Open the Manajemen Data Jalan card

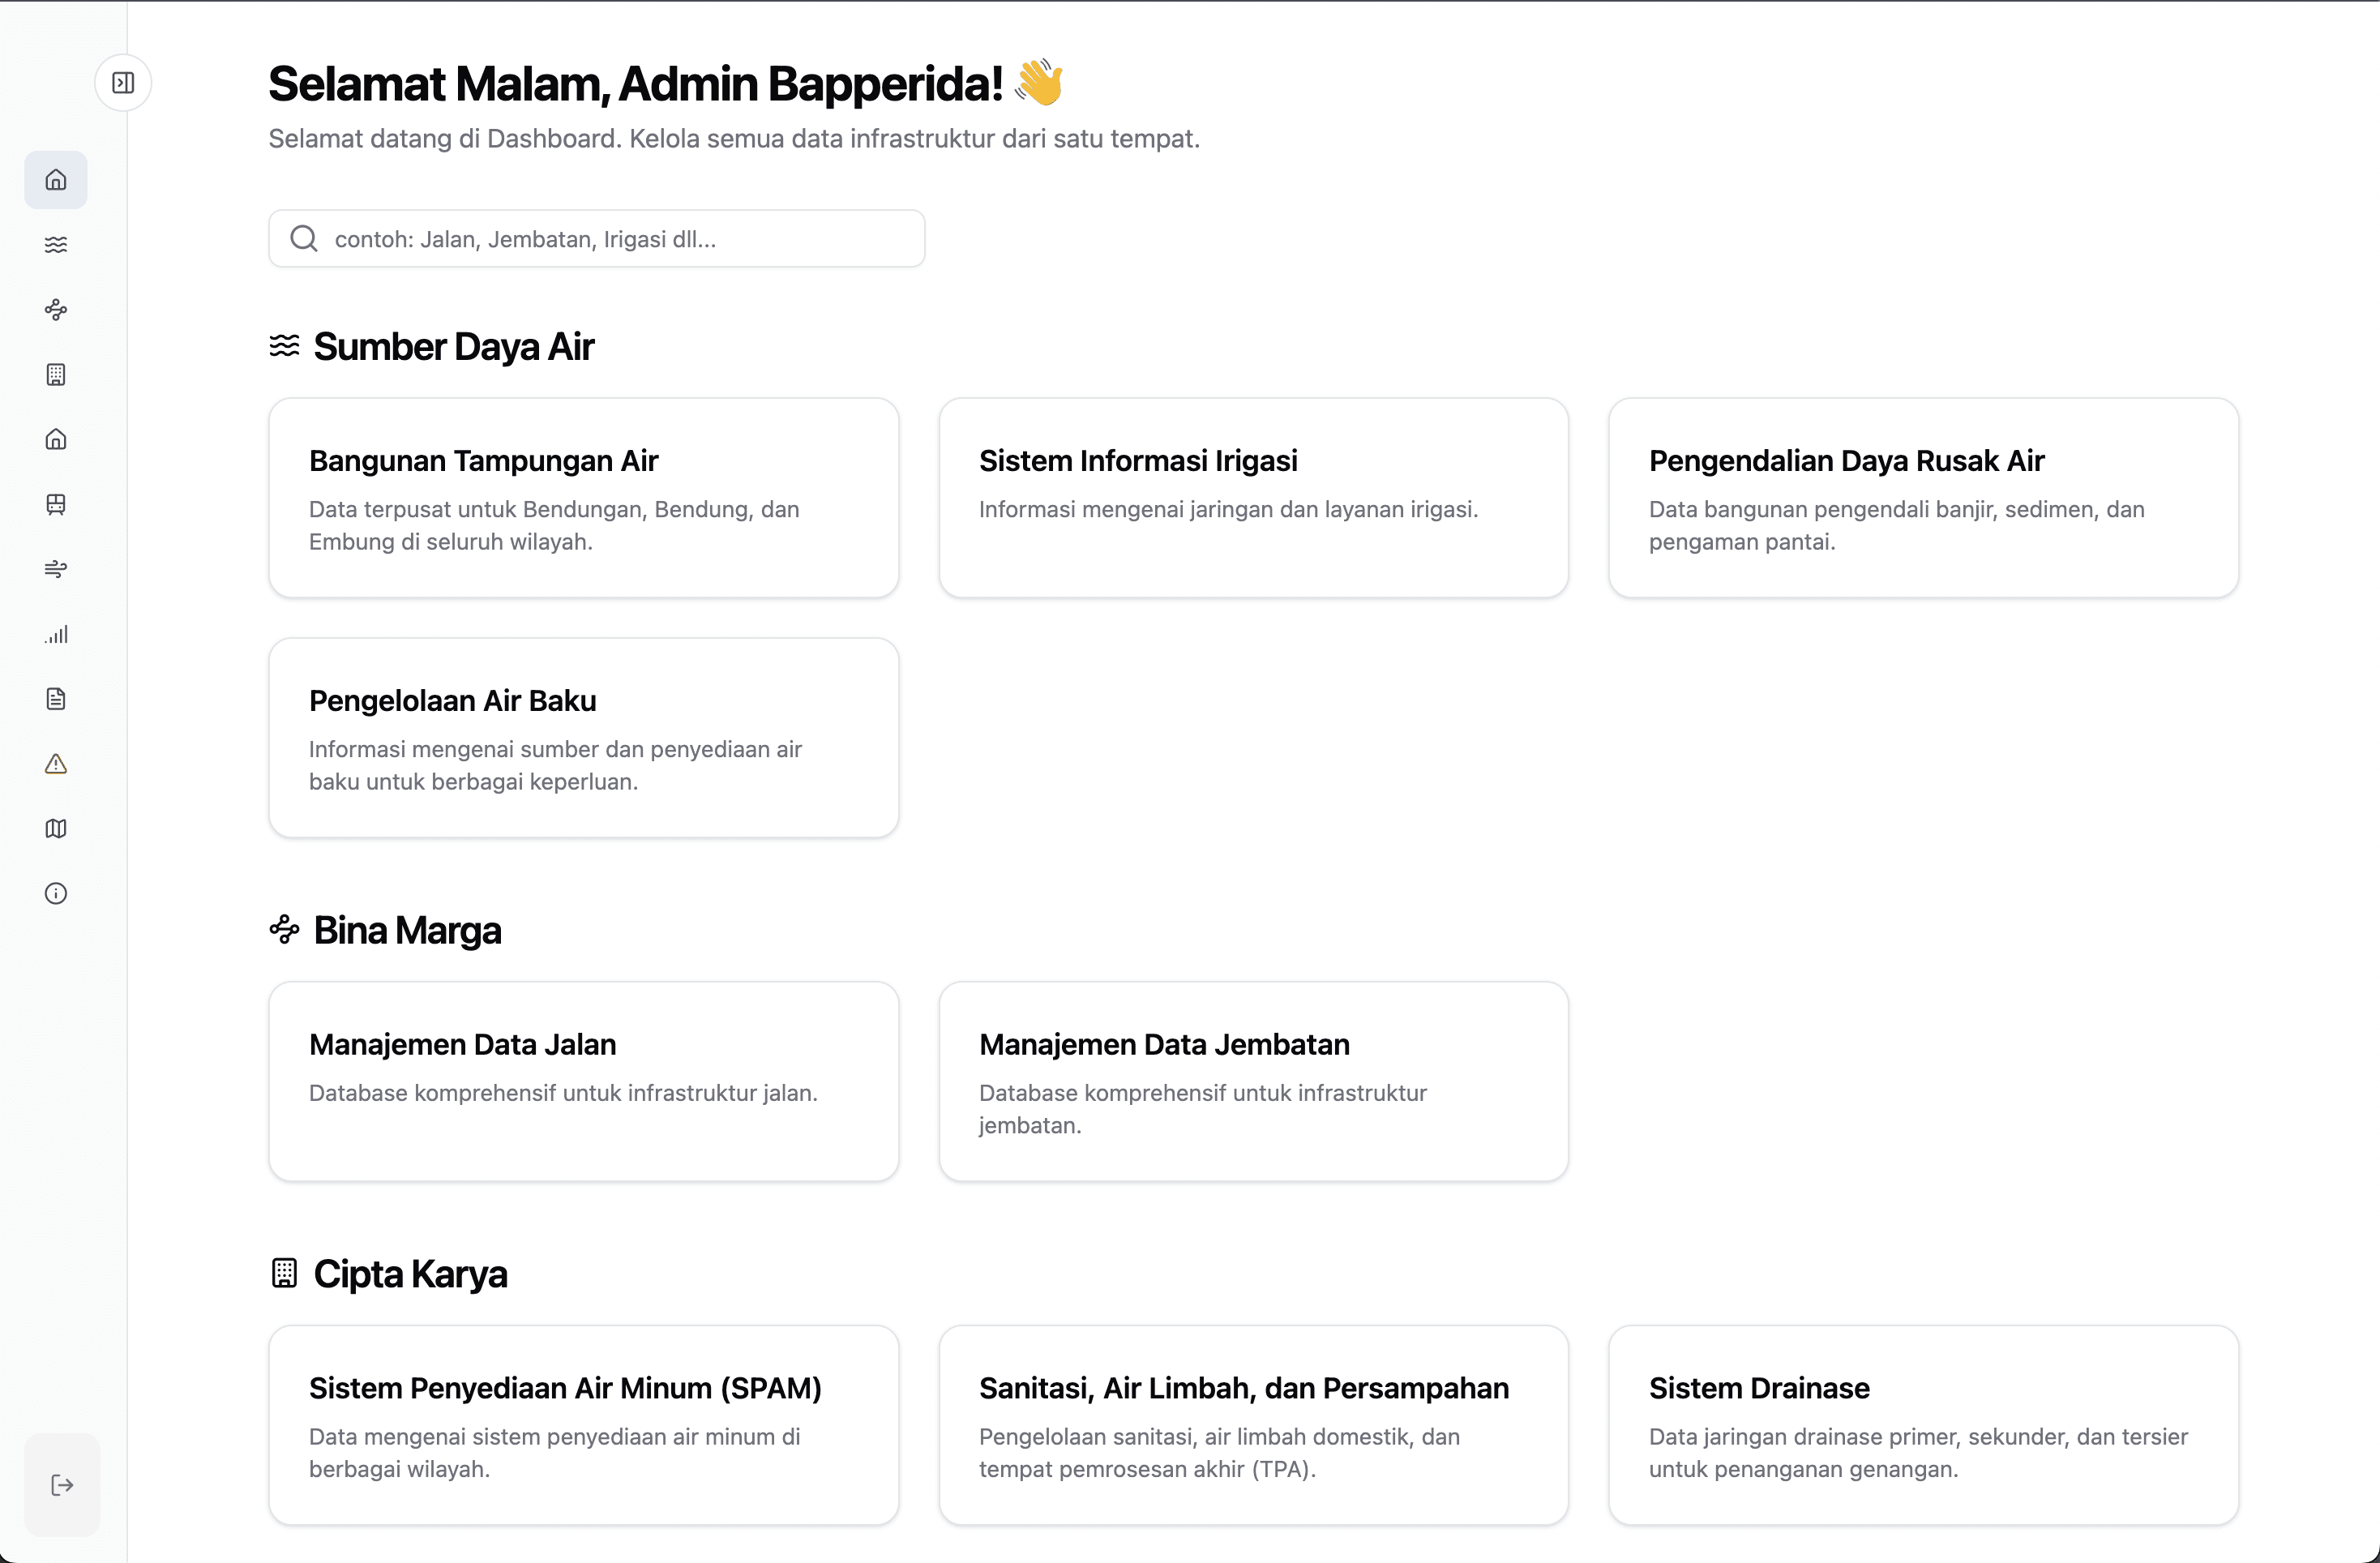pos(584,1082)
